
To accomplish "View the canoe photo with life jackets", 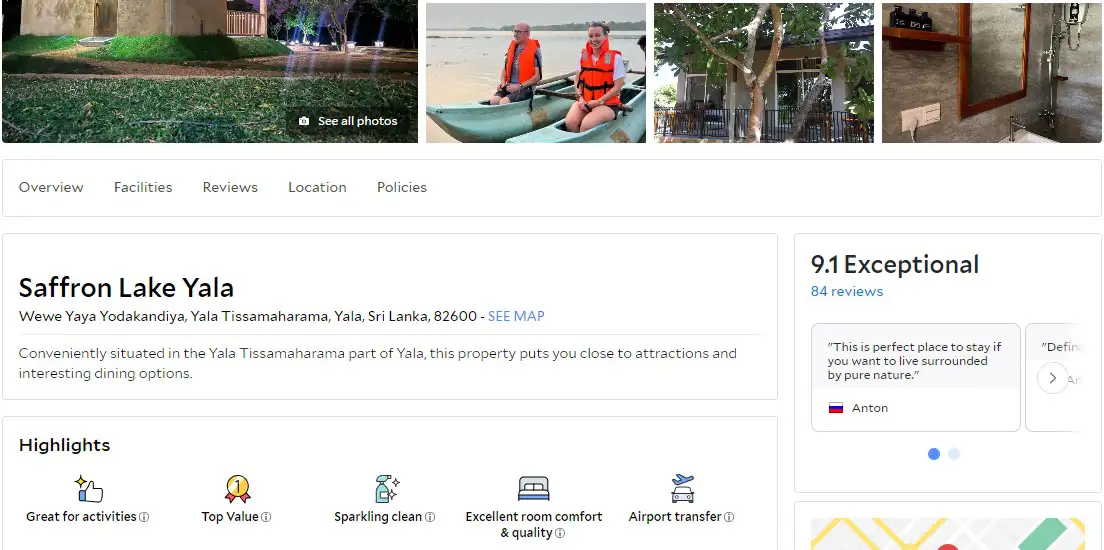I will [536, 73].
